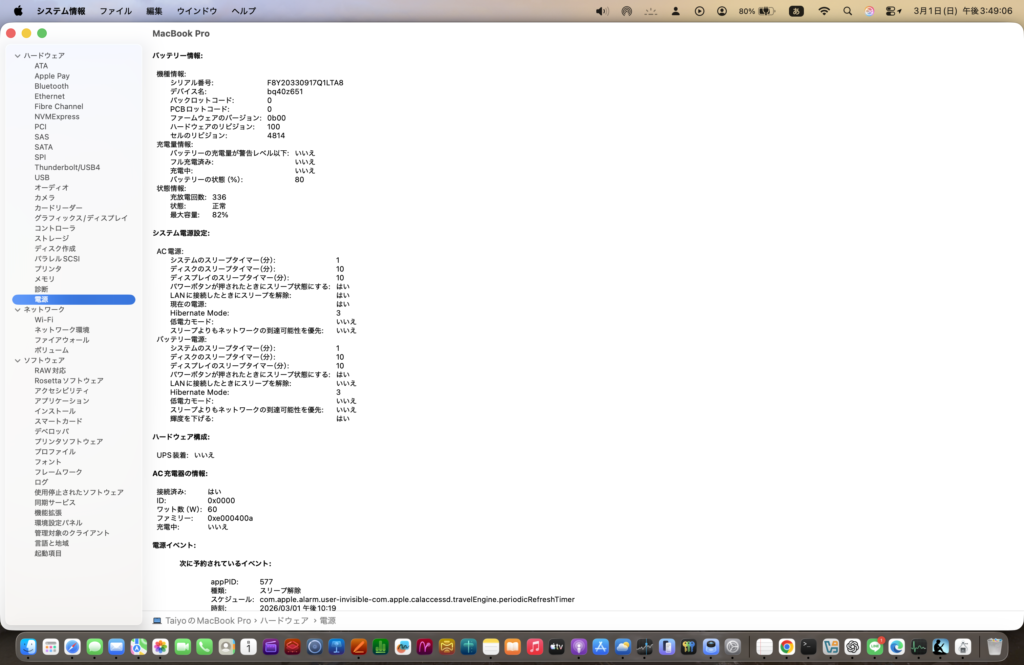Open the Wi-Fi menu bar icon
This screenshot has width=1024, height=665.
coord(824,11)
